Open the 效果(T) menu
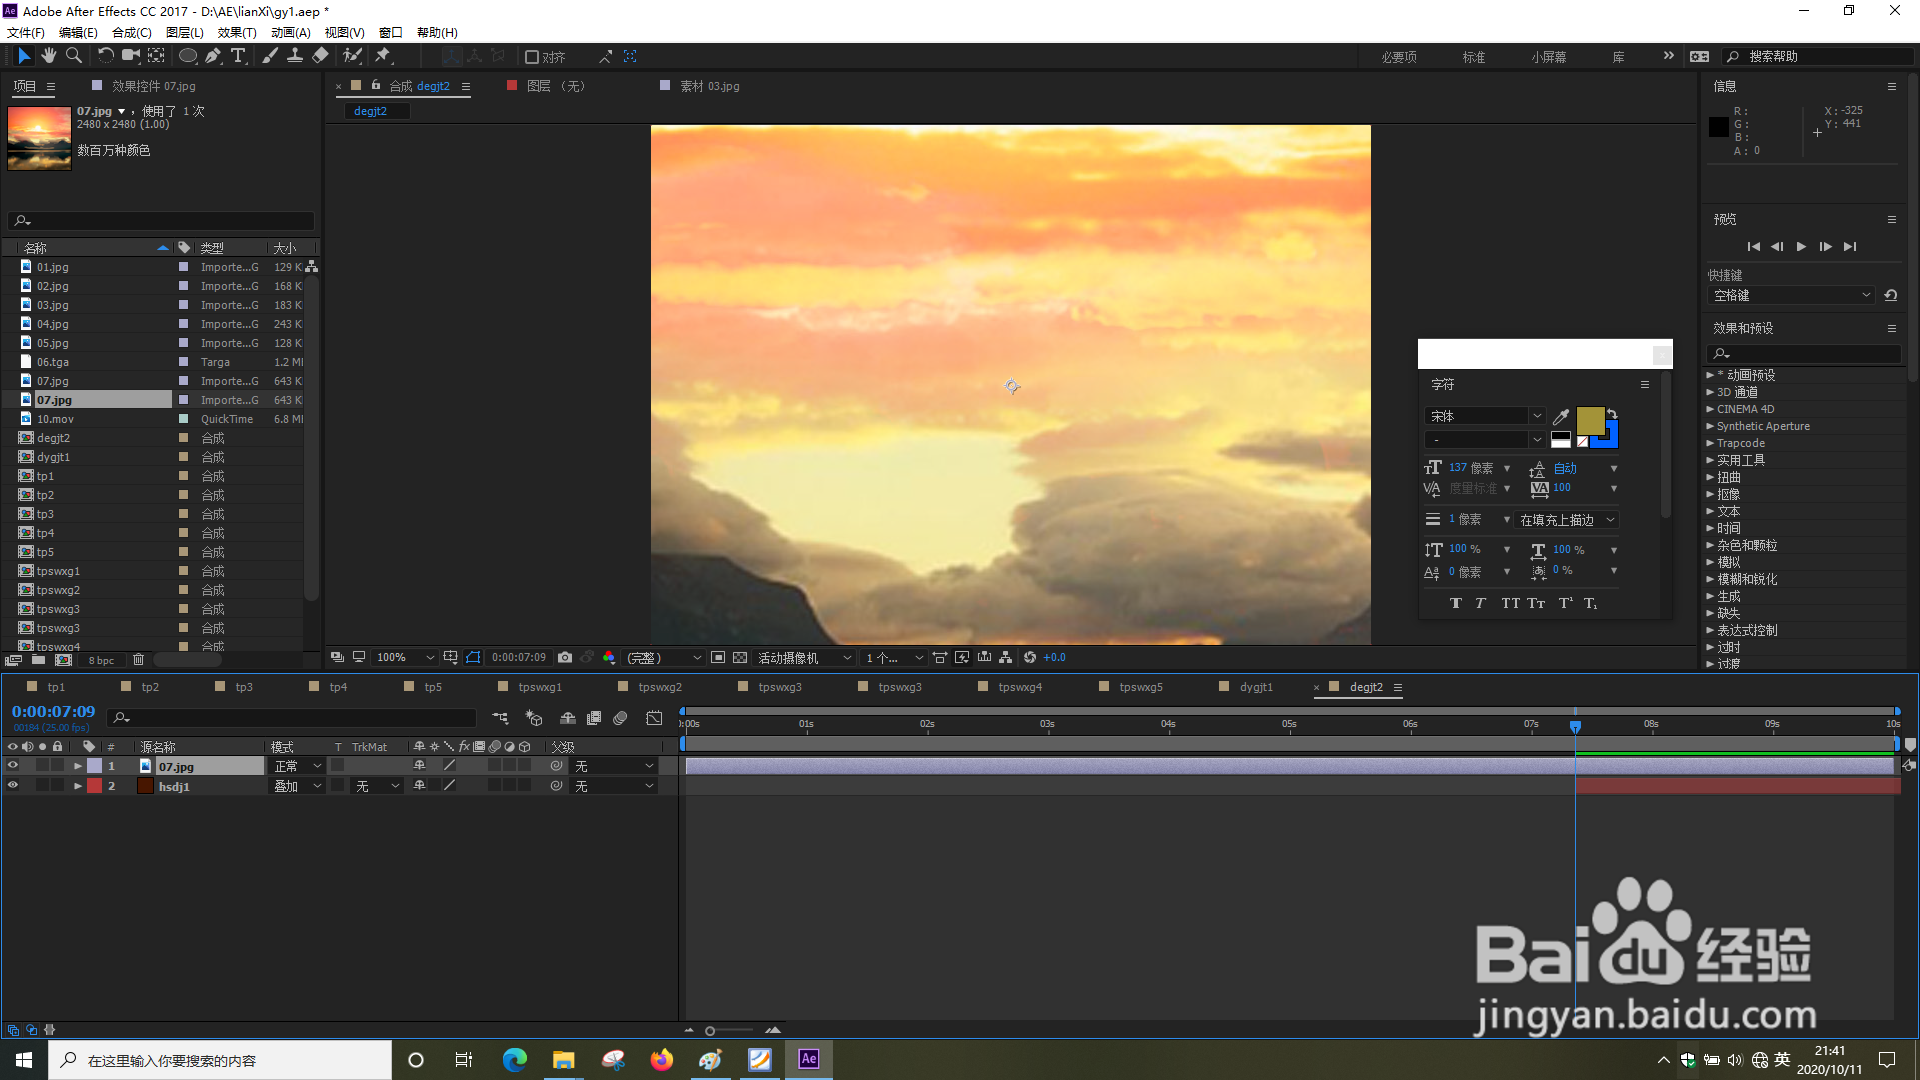The width and height of the screenshot is (1920, 1080). [x=237, y=33]
